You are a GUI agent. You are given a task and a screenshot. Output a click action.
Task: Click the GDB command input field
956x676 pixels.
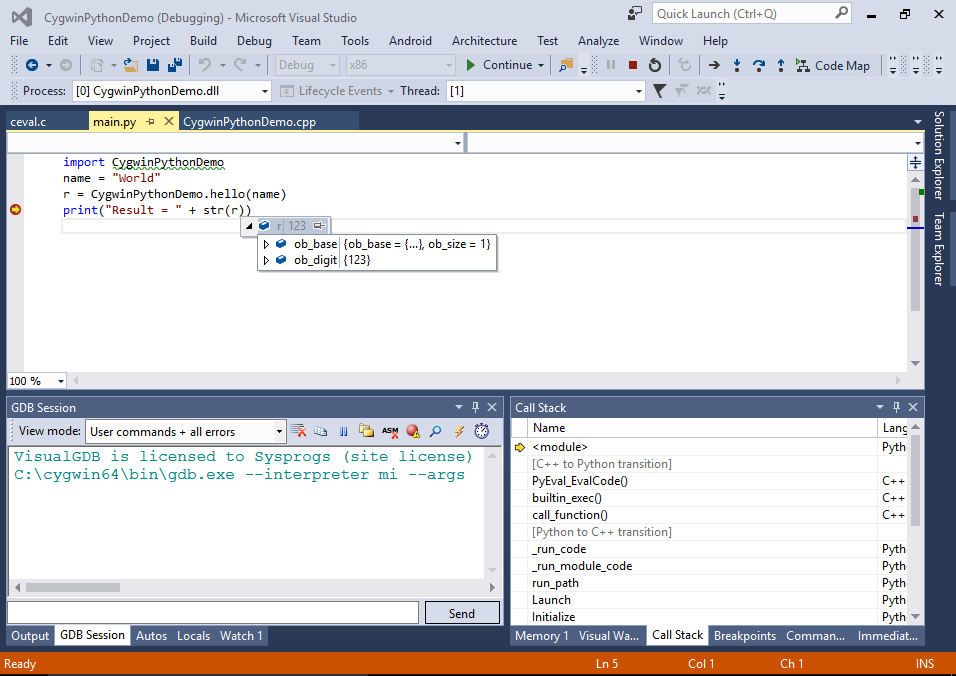212,613
